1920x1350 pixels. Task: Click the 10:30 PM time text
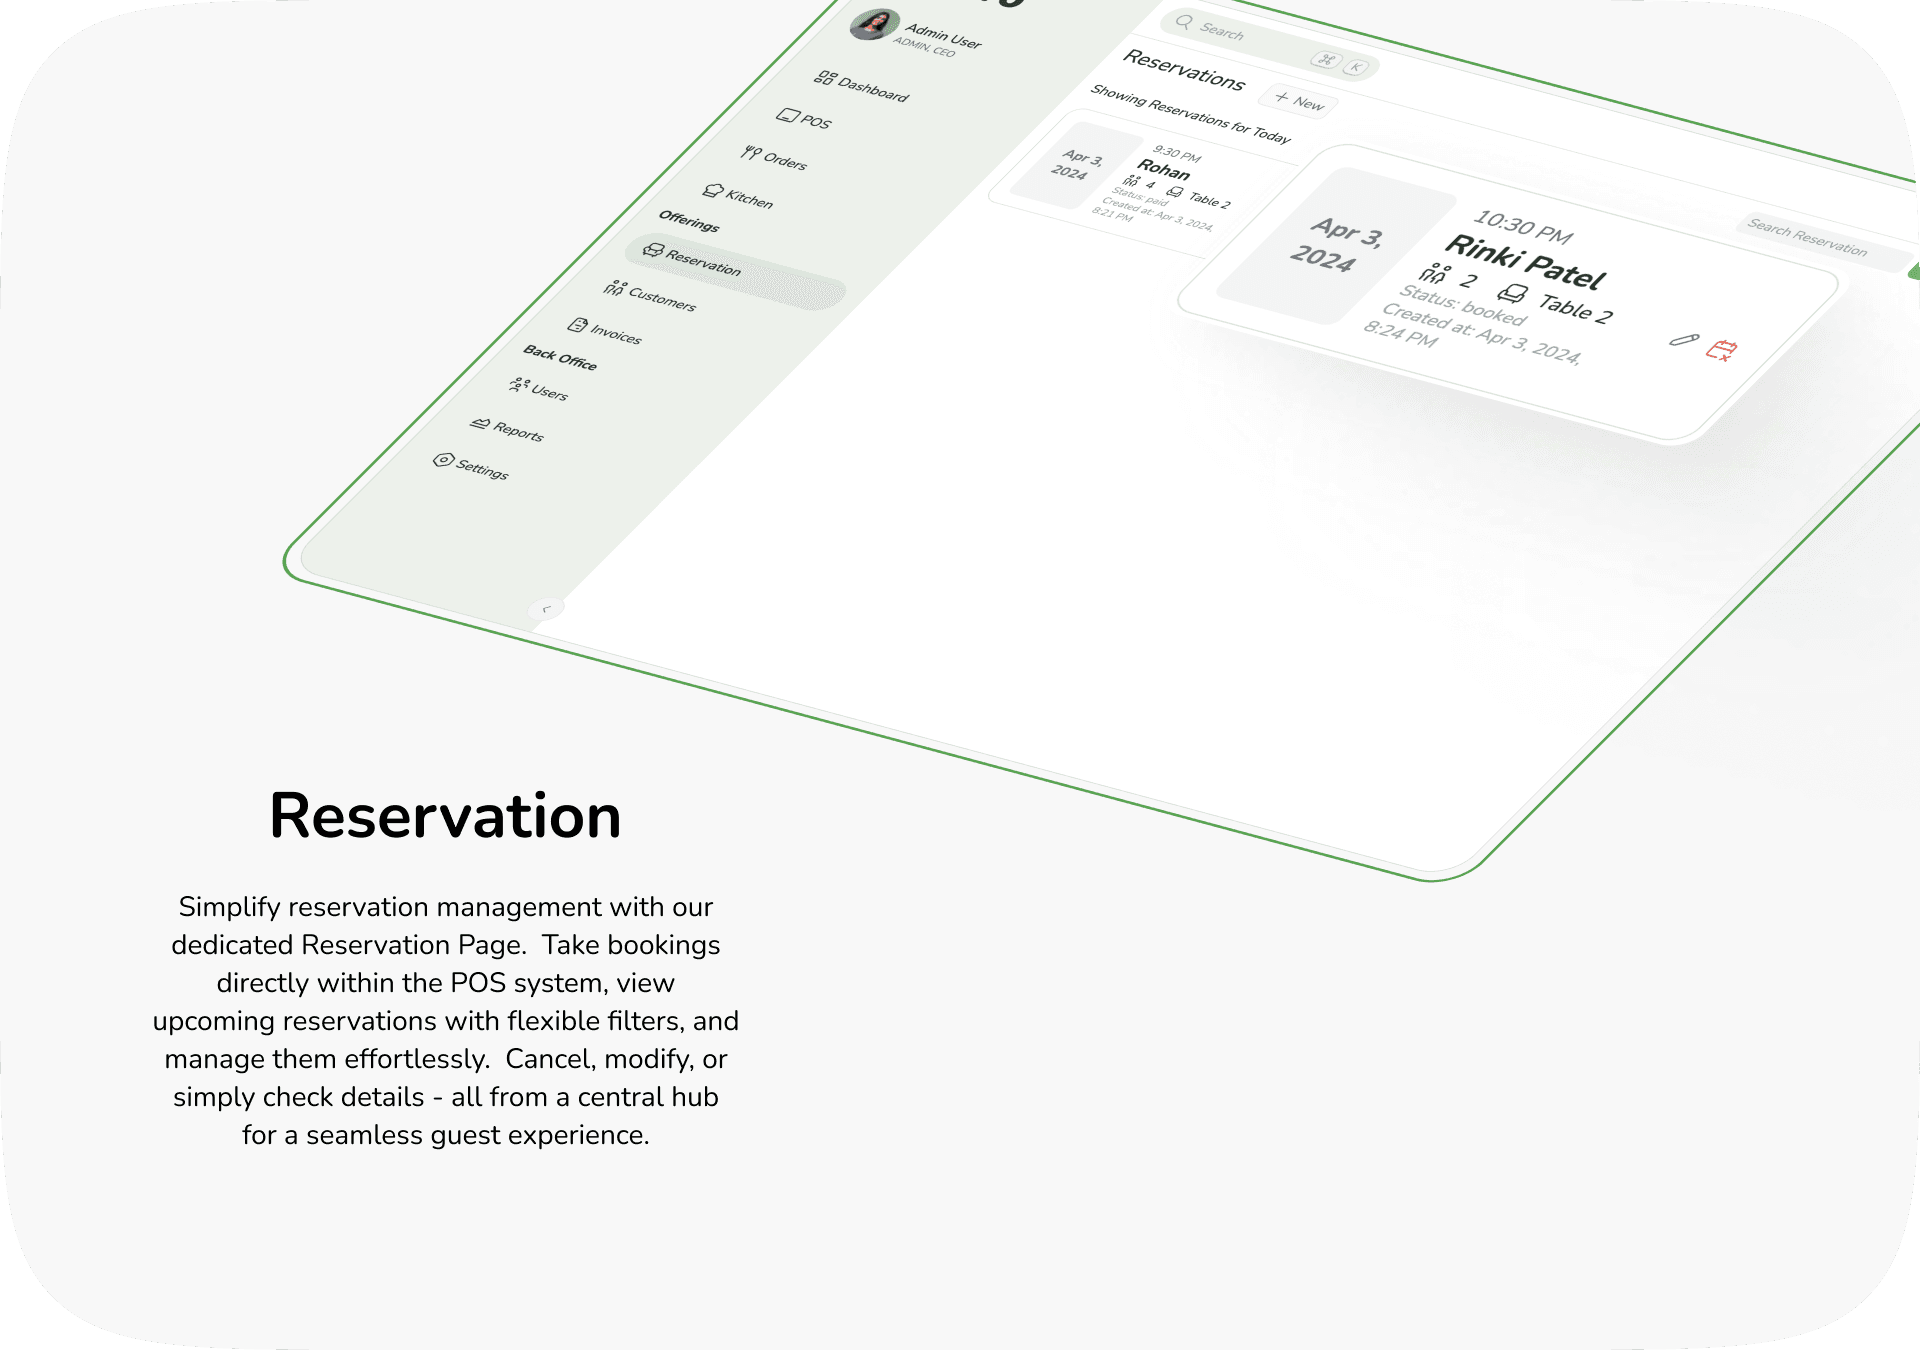(1523, 228)
